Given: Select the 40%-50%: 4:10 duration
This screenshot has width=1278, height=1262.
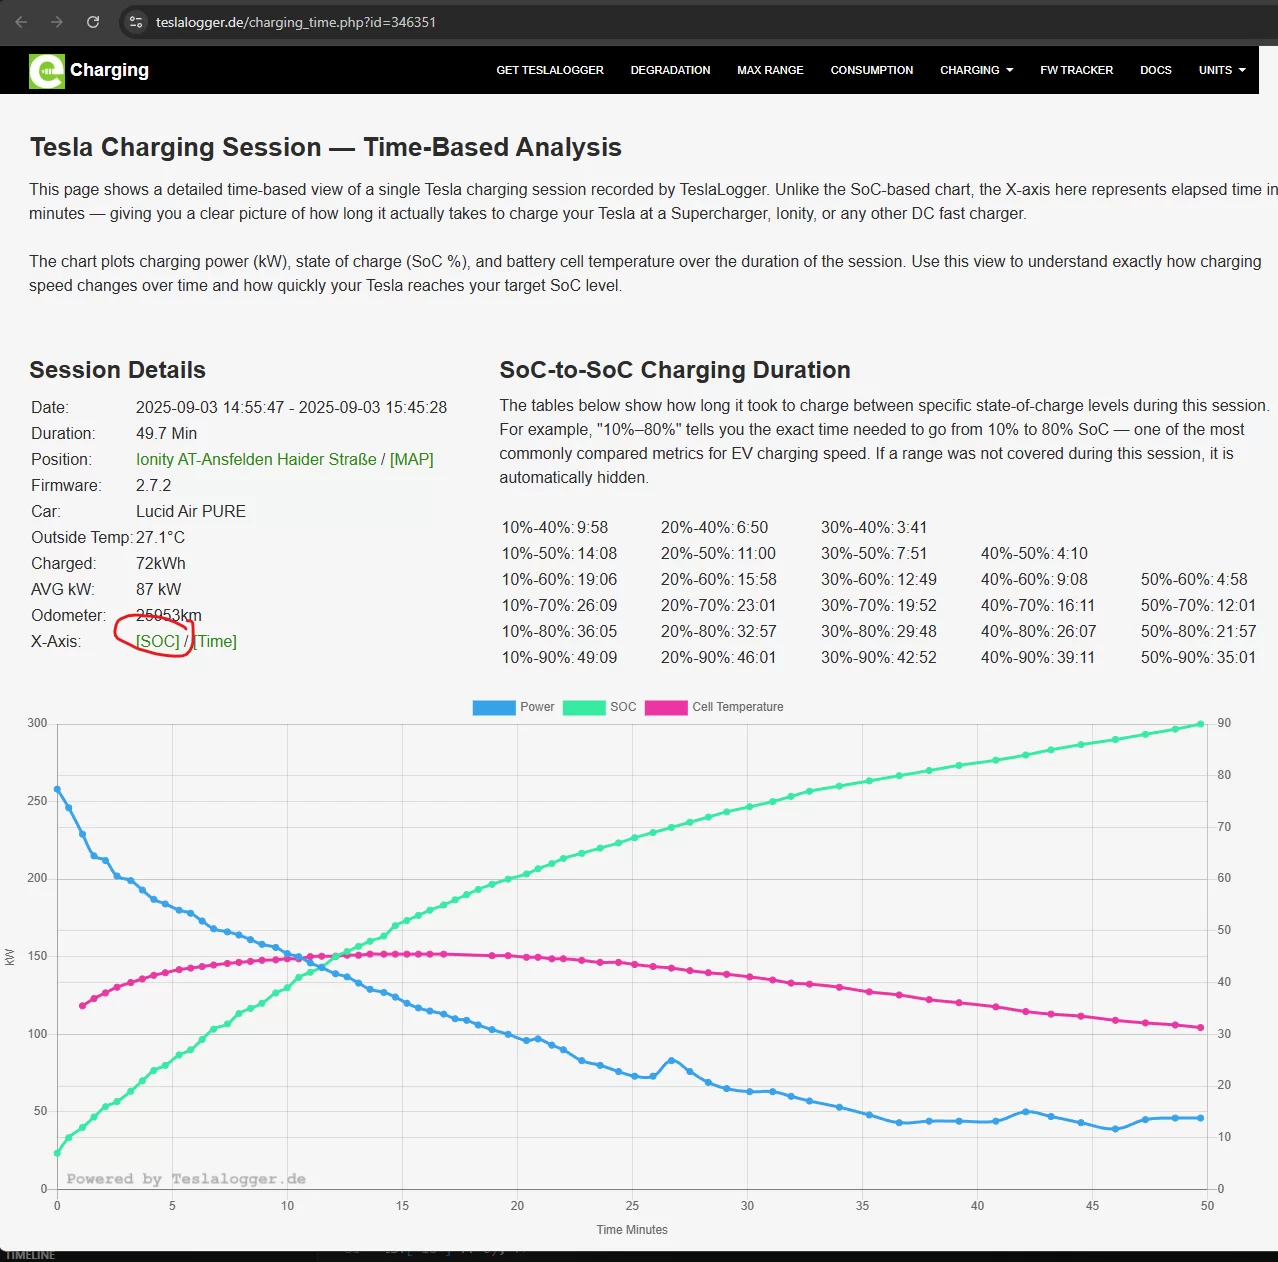Looking at the screenshot, I should 1034,553.
